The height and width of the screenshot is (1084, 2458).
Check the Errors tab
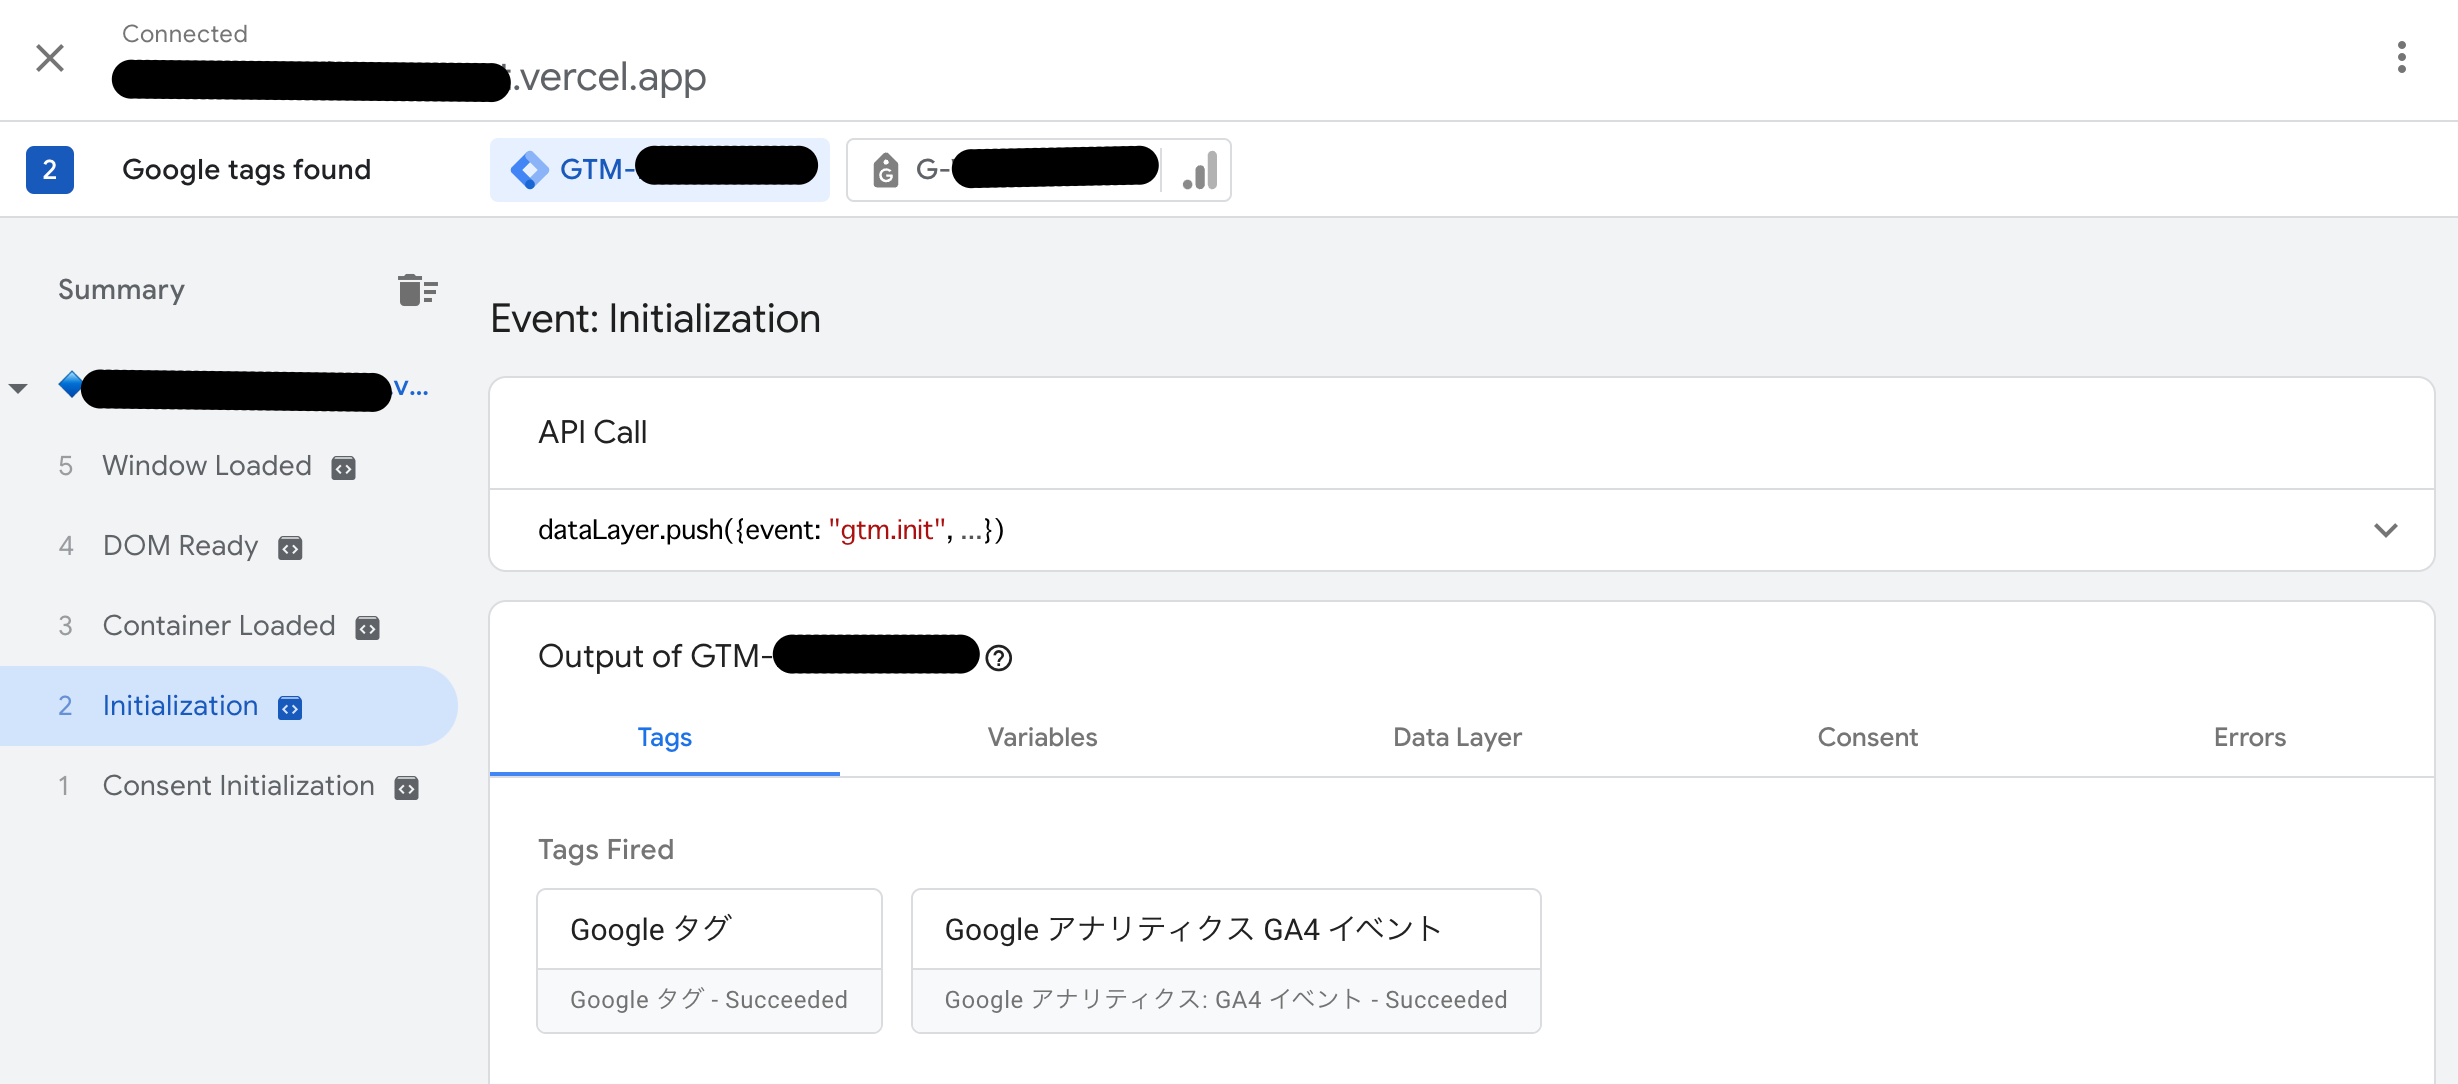click(x=2248, y=737)
